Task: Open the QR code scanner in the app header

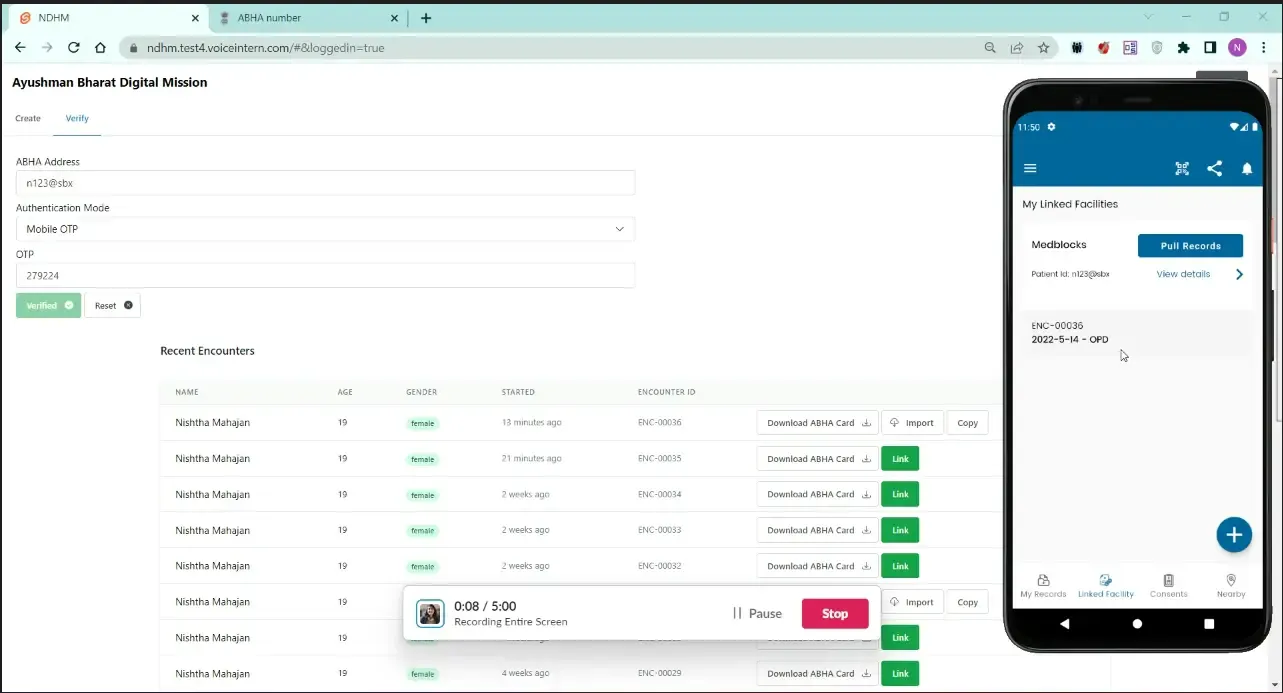Action: [x=1181, y=168]
